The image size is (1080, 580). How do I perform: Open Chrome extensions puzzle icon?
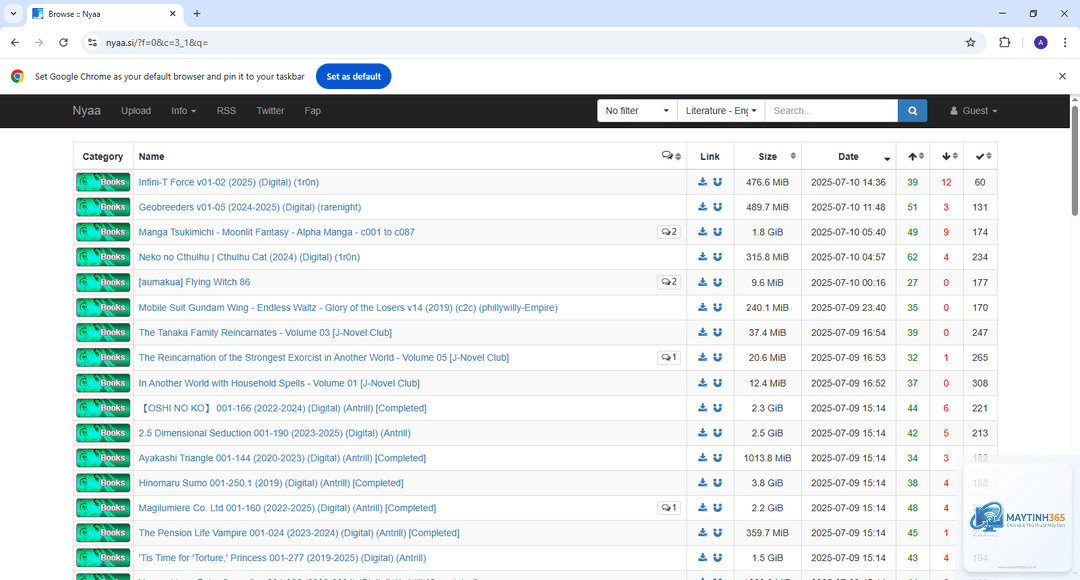[1005, 43]
